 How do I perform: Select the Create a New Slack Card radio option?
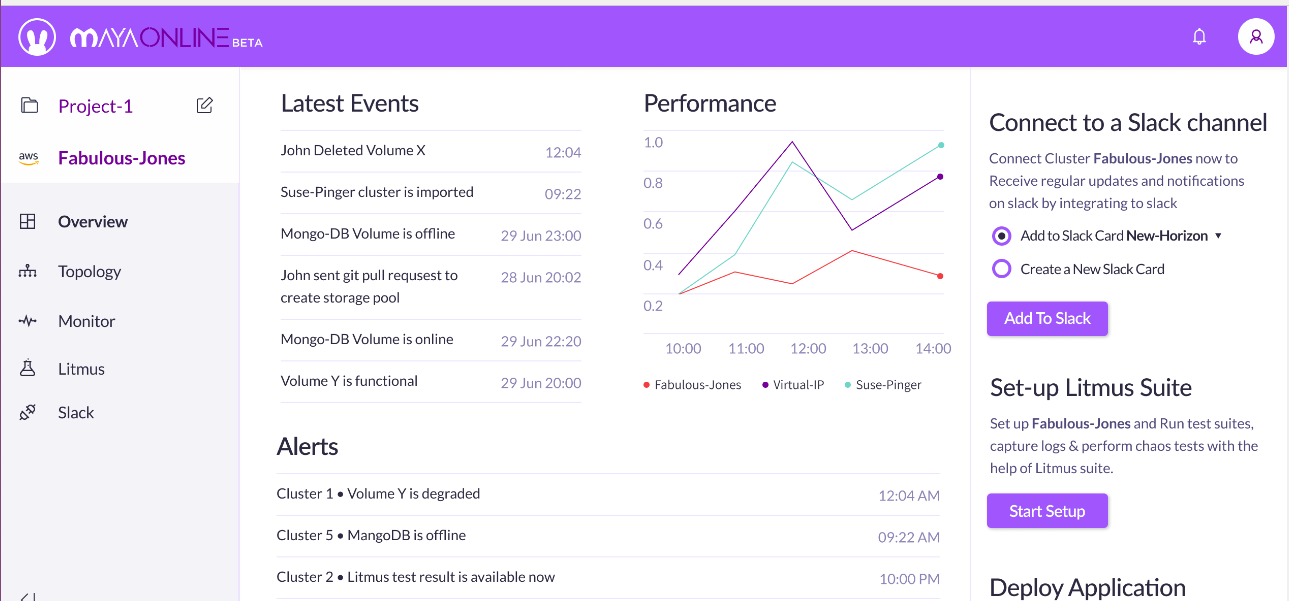[1001, 269]
